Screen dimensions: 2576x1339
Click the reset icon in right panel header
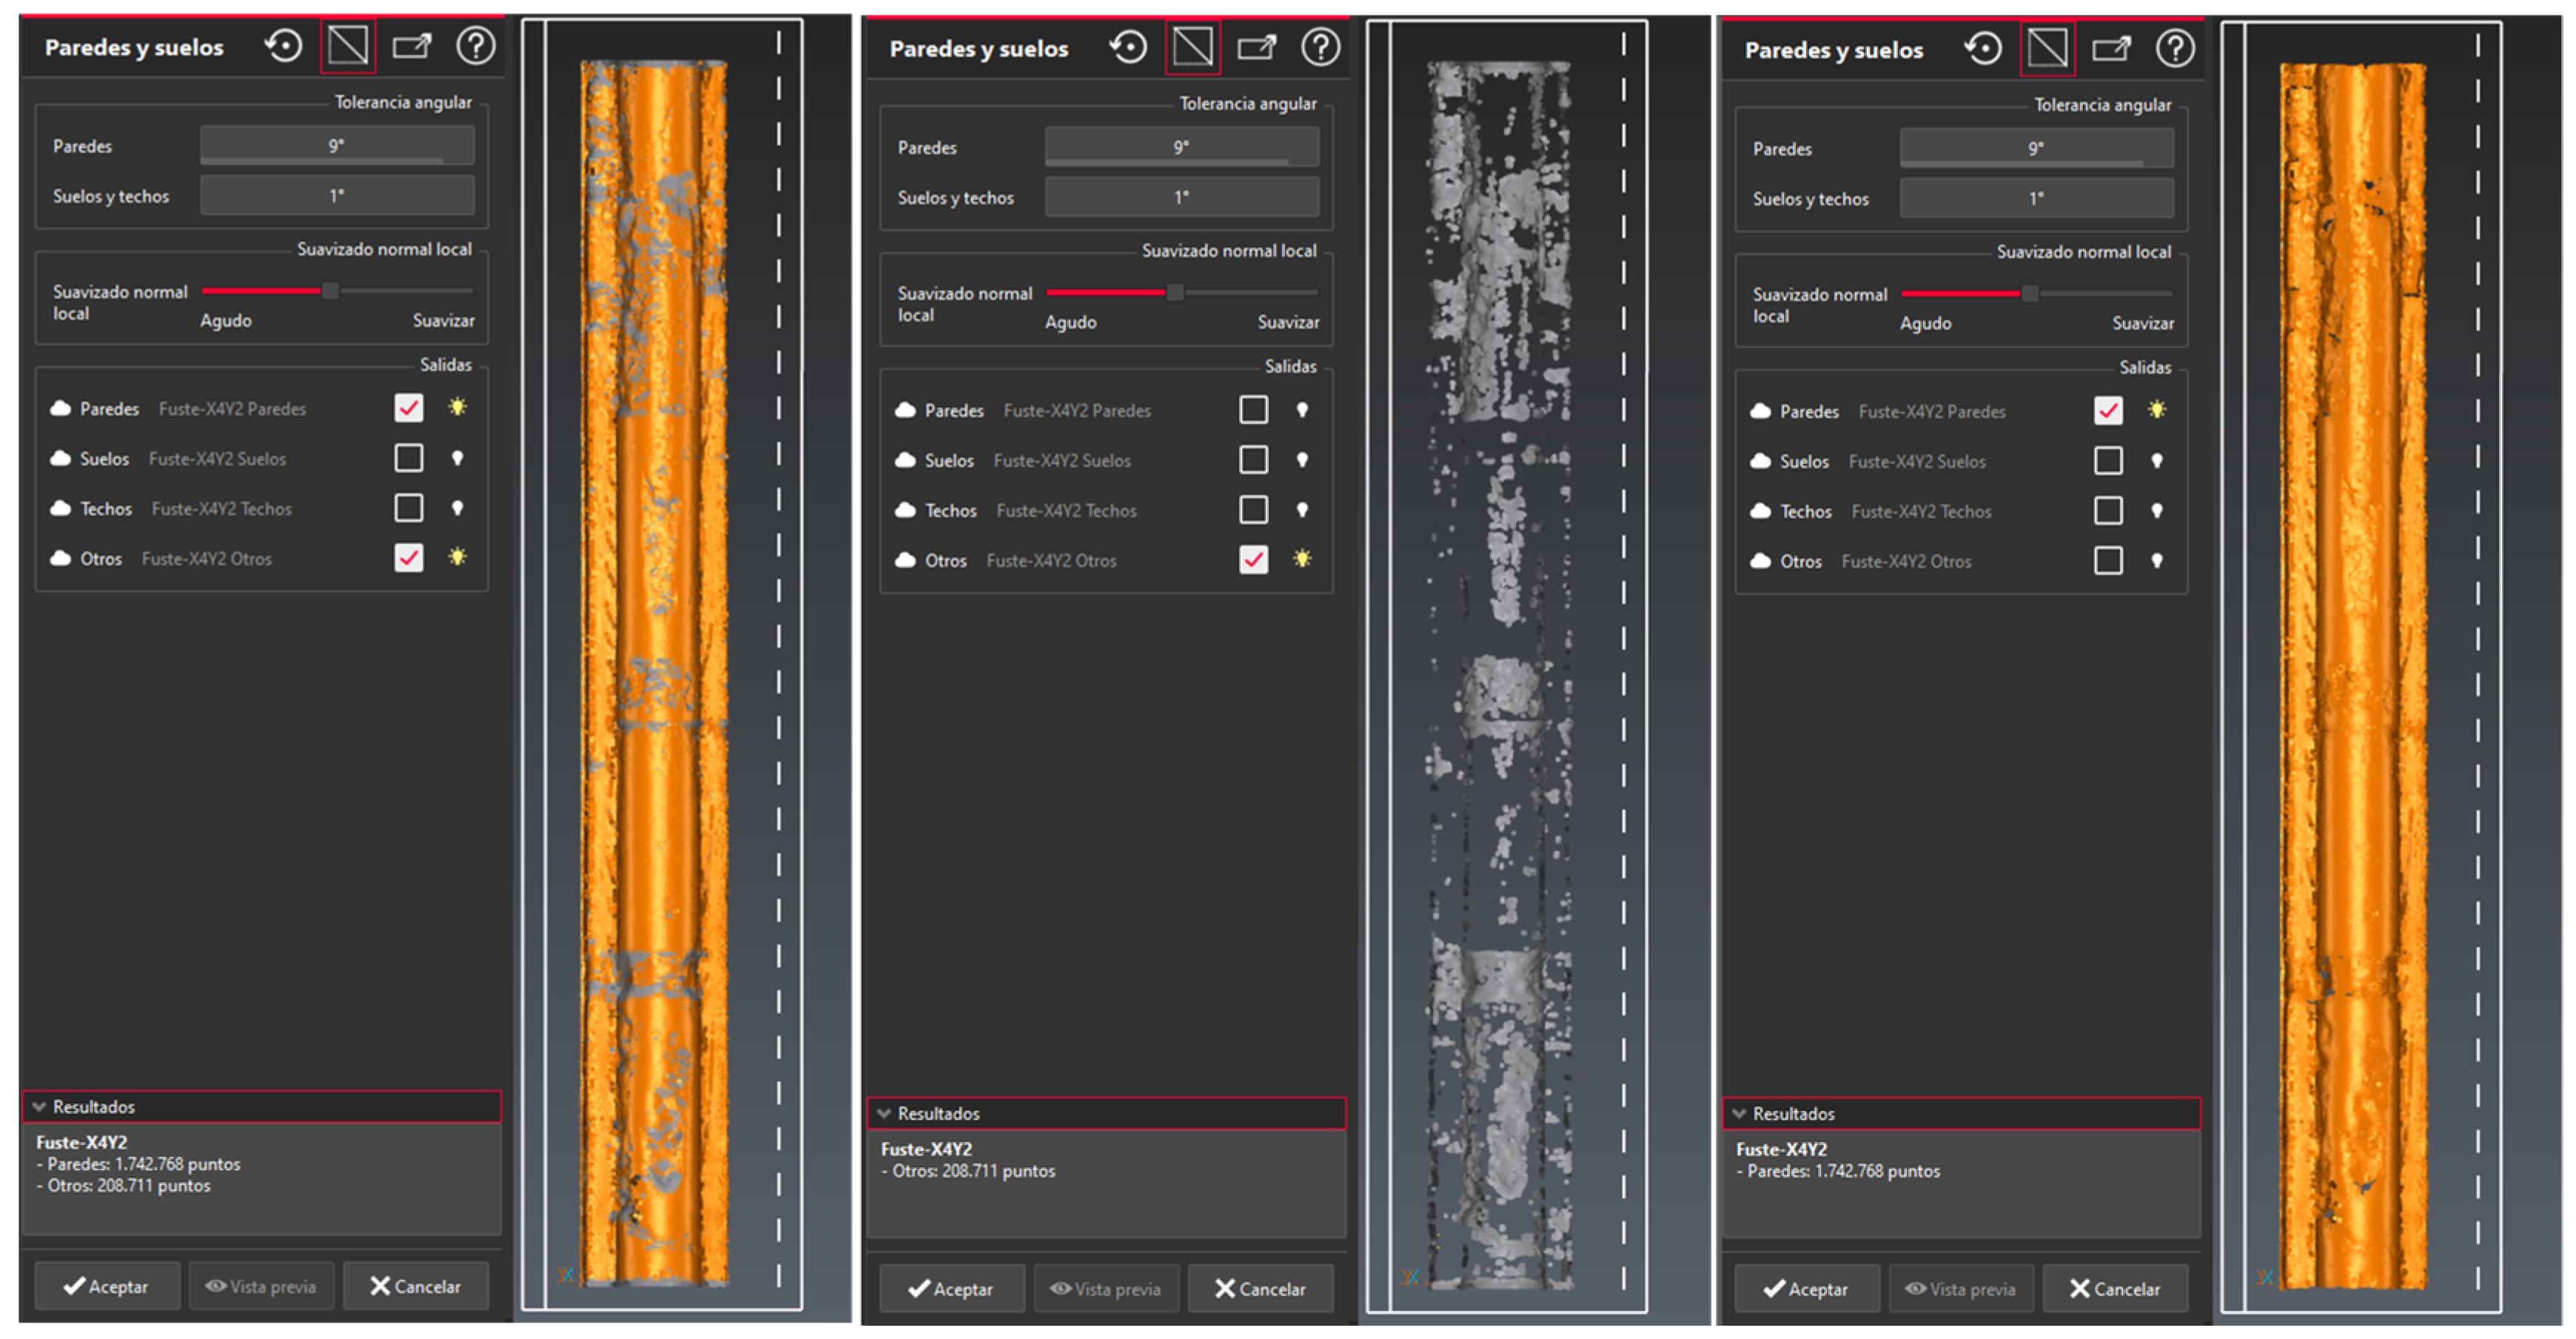pos(1983,48)
